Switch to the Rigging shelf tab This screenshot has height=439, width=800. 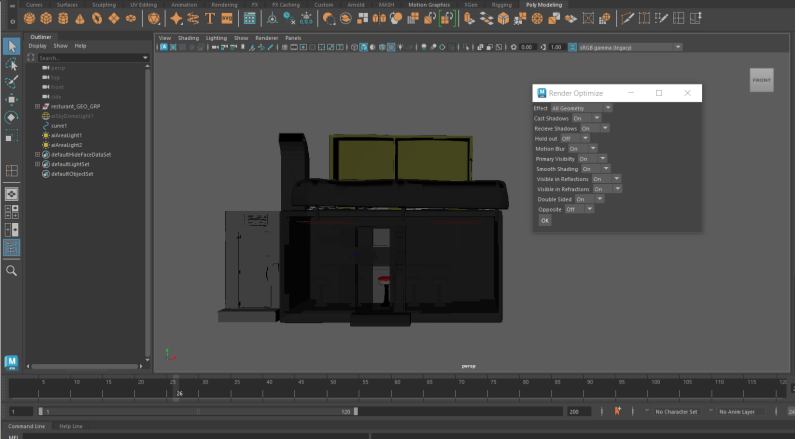[x=502, y=5]
